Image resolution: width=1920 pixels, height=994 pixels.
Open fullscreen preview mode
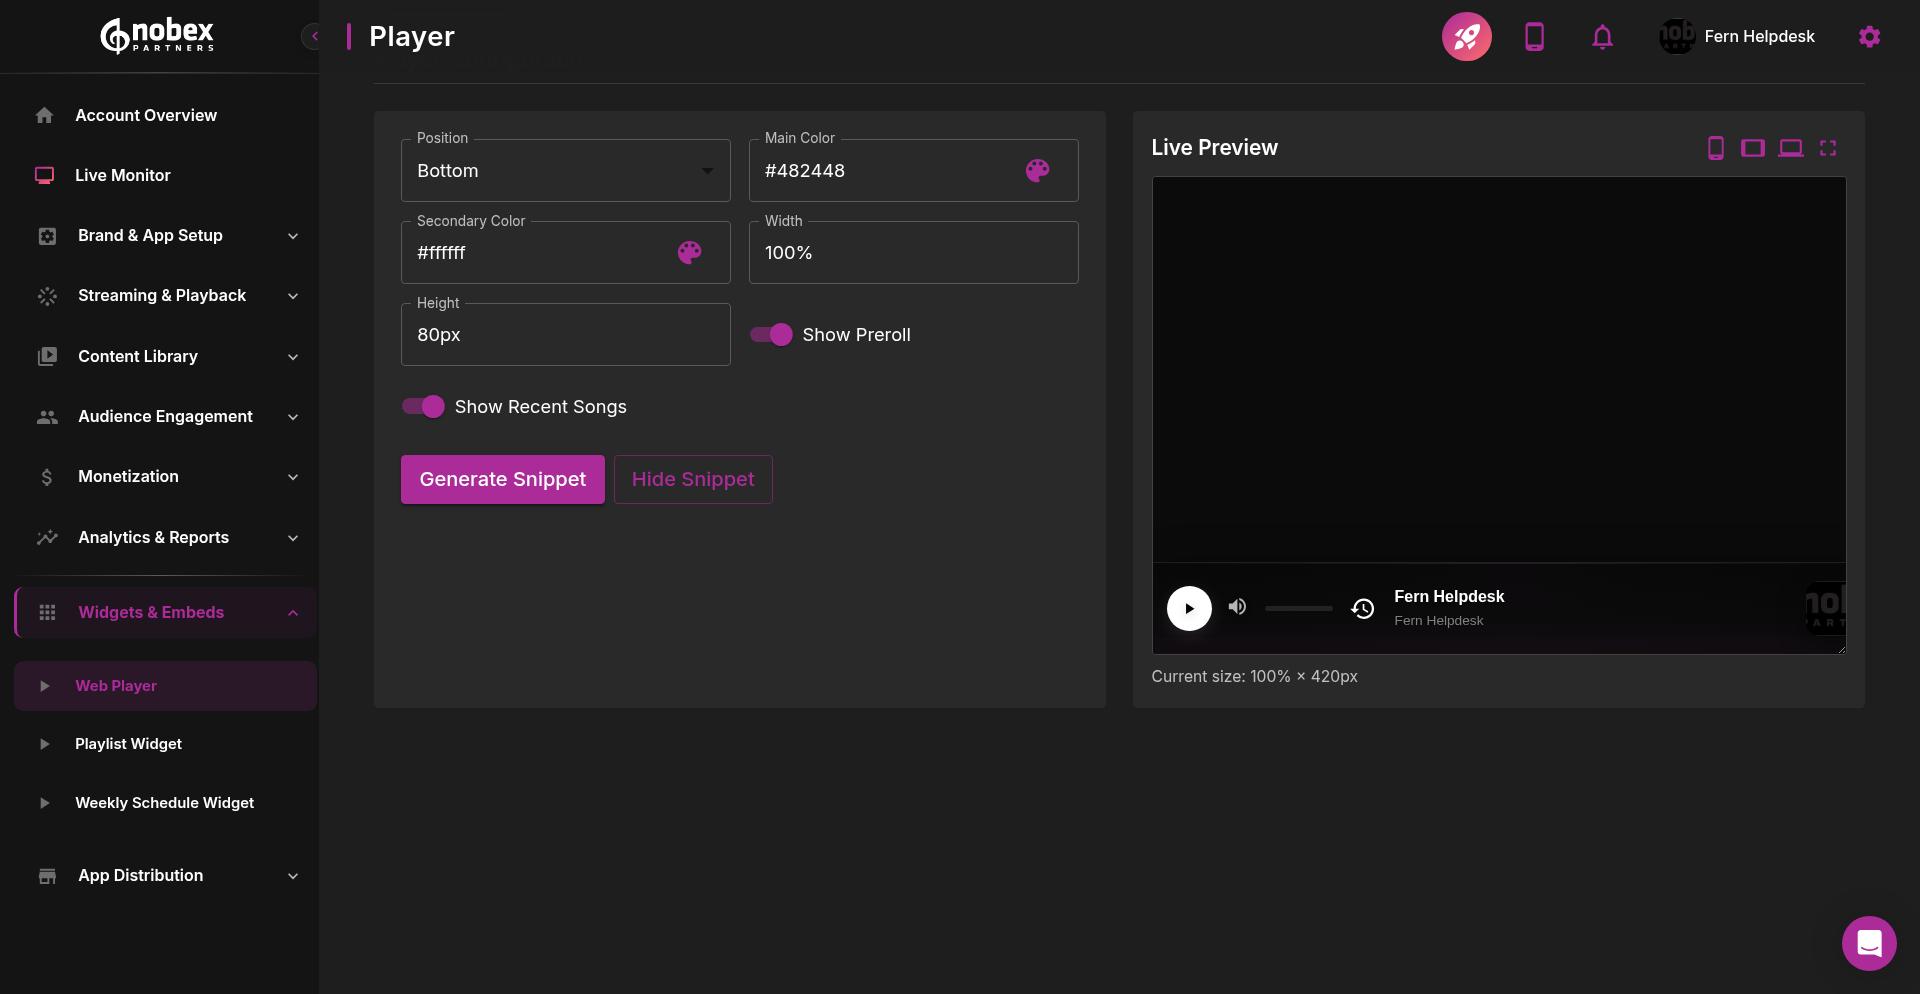(x=1829, y=147)
